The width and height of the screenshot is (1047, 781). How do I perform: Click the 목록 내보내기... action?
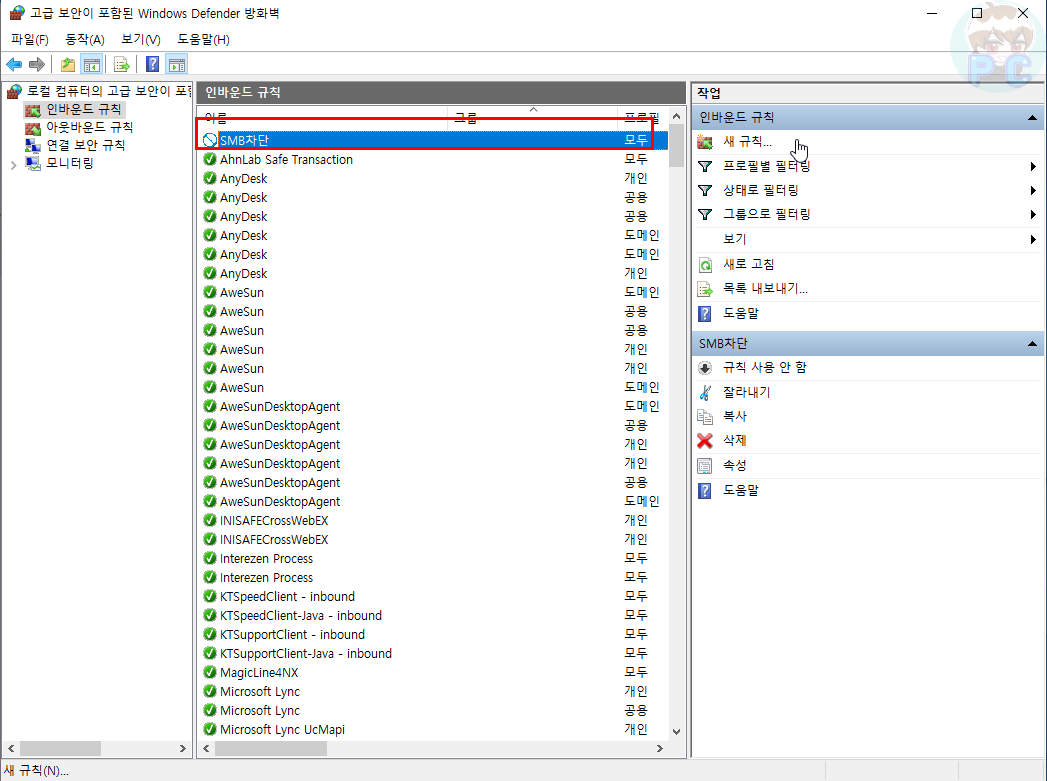click(765, 288)
